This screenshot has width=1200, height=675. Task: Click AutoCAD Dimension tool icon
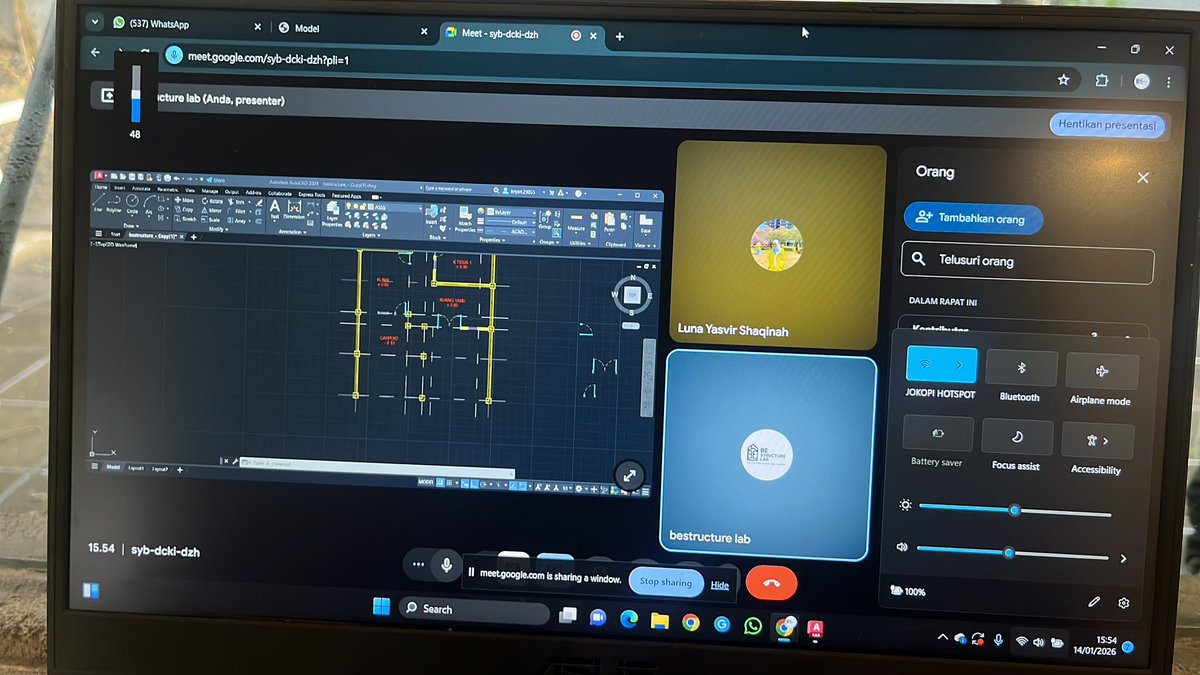pyautogui.click(x=293, y=210)
